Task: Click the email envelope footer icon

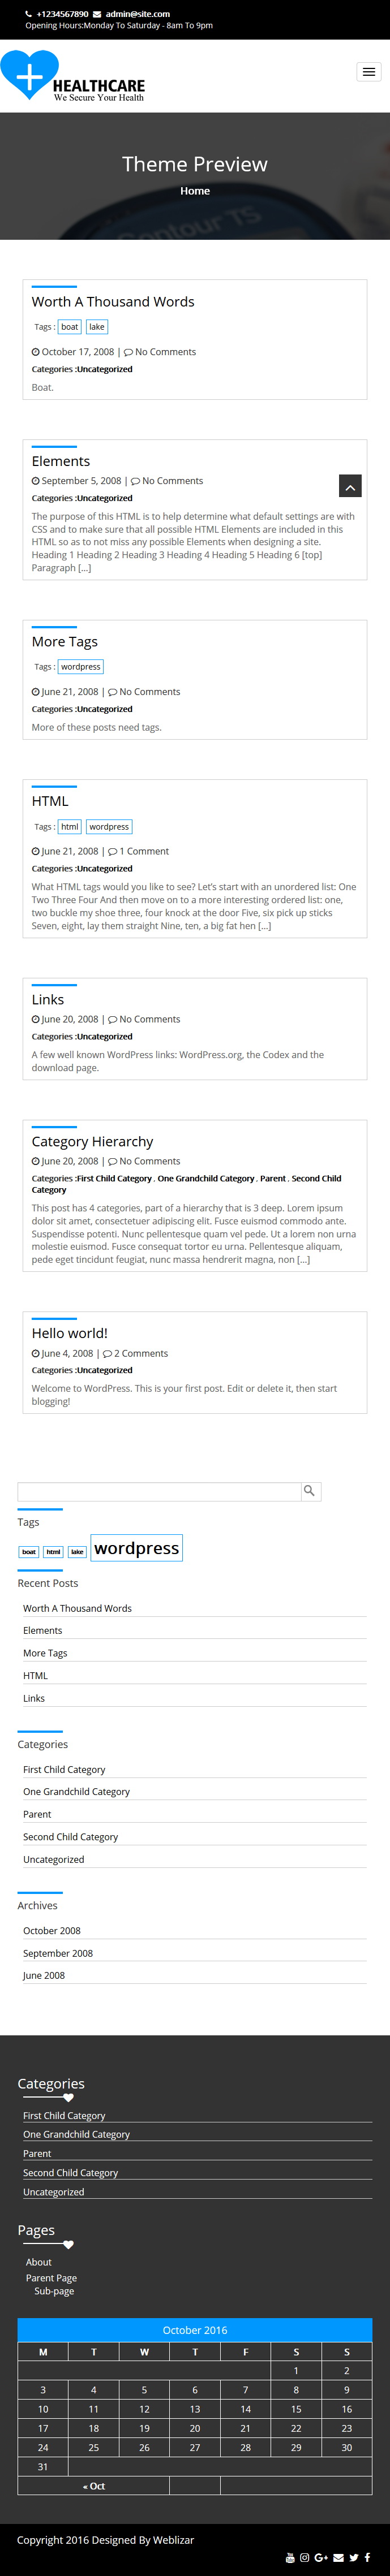Action: 338,2558
